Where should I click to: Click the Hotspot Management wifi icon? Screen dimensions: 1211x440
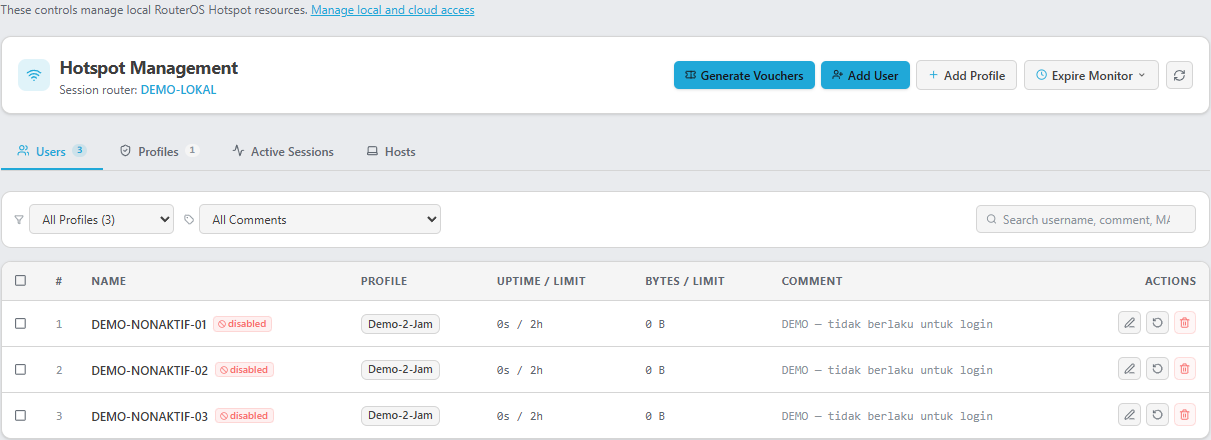(x=34, y=75)
